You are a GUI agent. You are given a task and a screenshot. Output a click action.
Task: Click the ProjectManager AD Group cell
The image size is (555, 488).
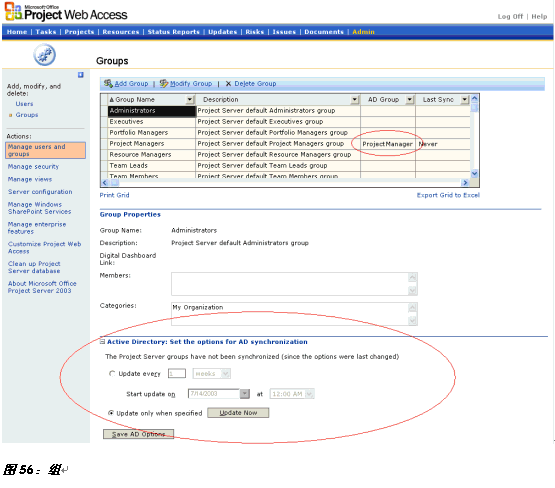point(388,144)
